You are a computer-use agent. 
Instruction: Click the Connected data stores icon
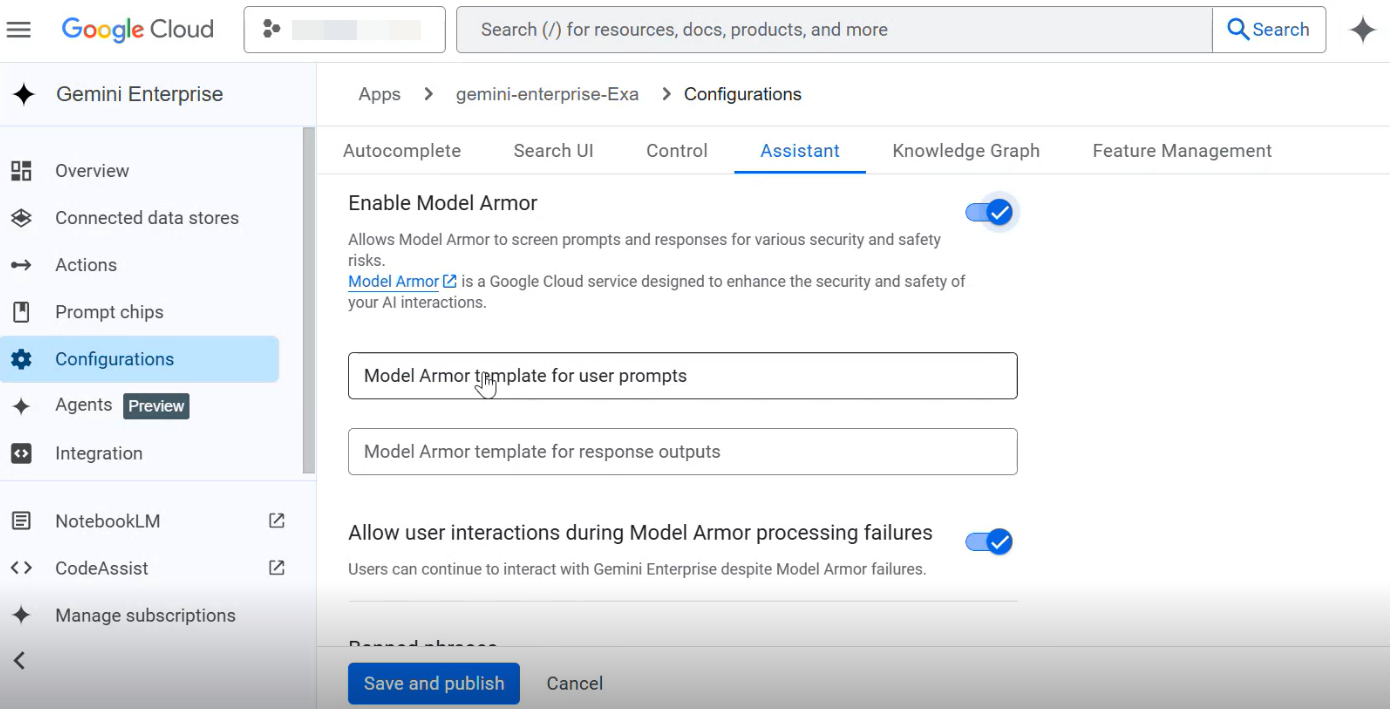coord(21,218)
